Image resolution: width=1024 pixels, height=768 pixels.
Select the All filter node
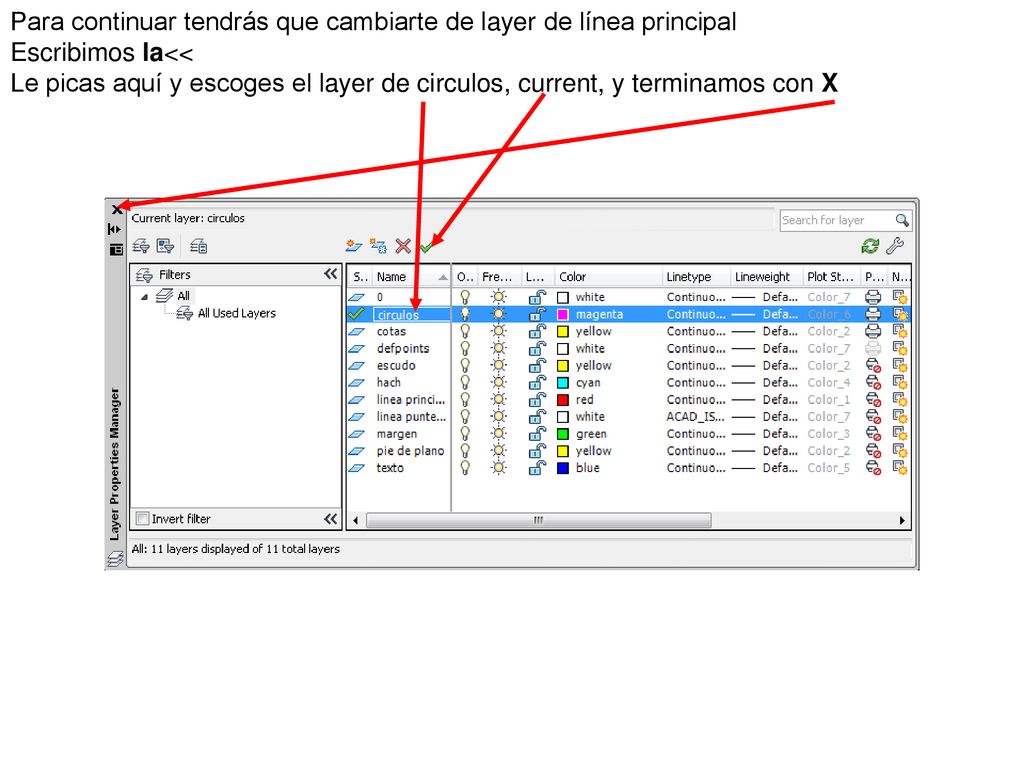(184, 296)
